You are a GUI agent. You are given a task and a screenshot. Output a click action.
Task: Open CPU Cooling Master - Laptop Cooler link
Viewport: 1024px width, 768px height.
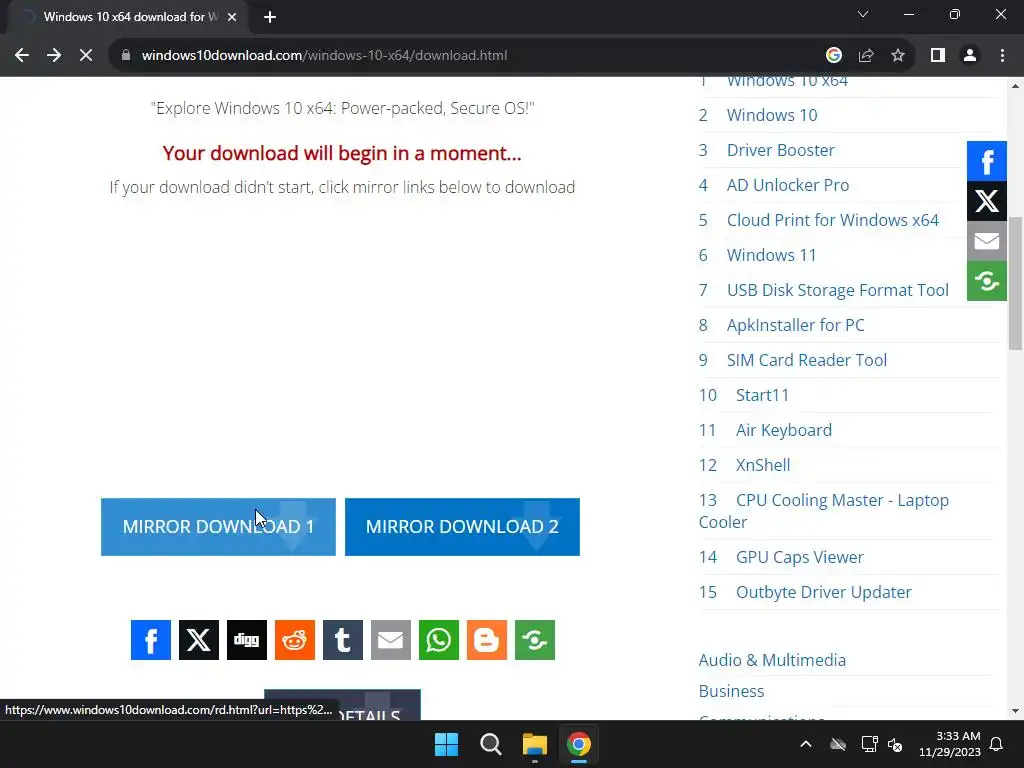(824, 511)
